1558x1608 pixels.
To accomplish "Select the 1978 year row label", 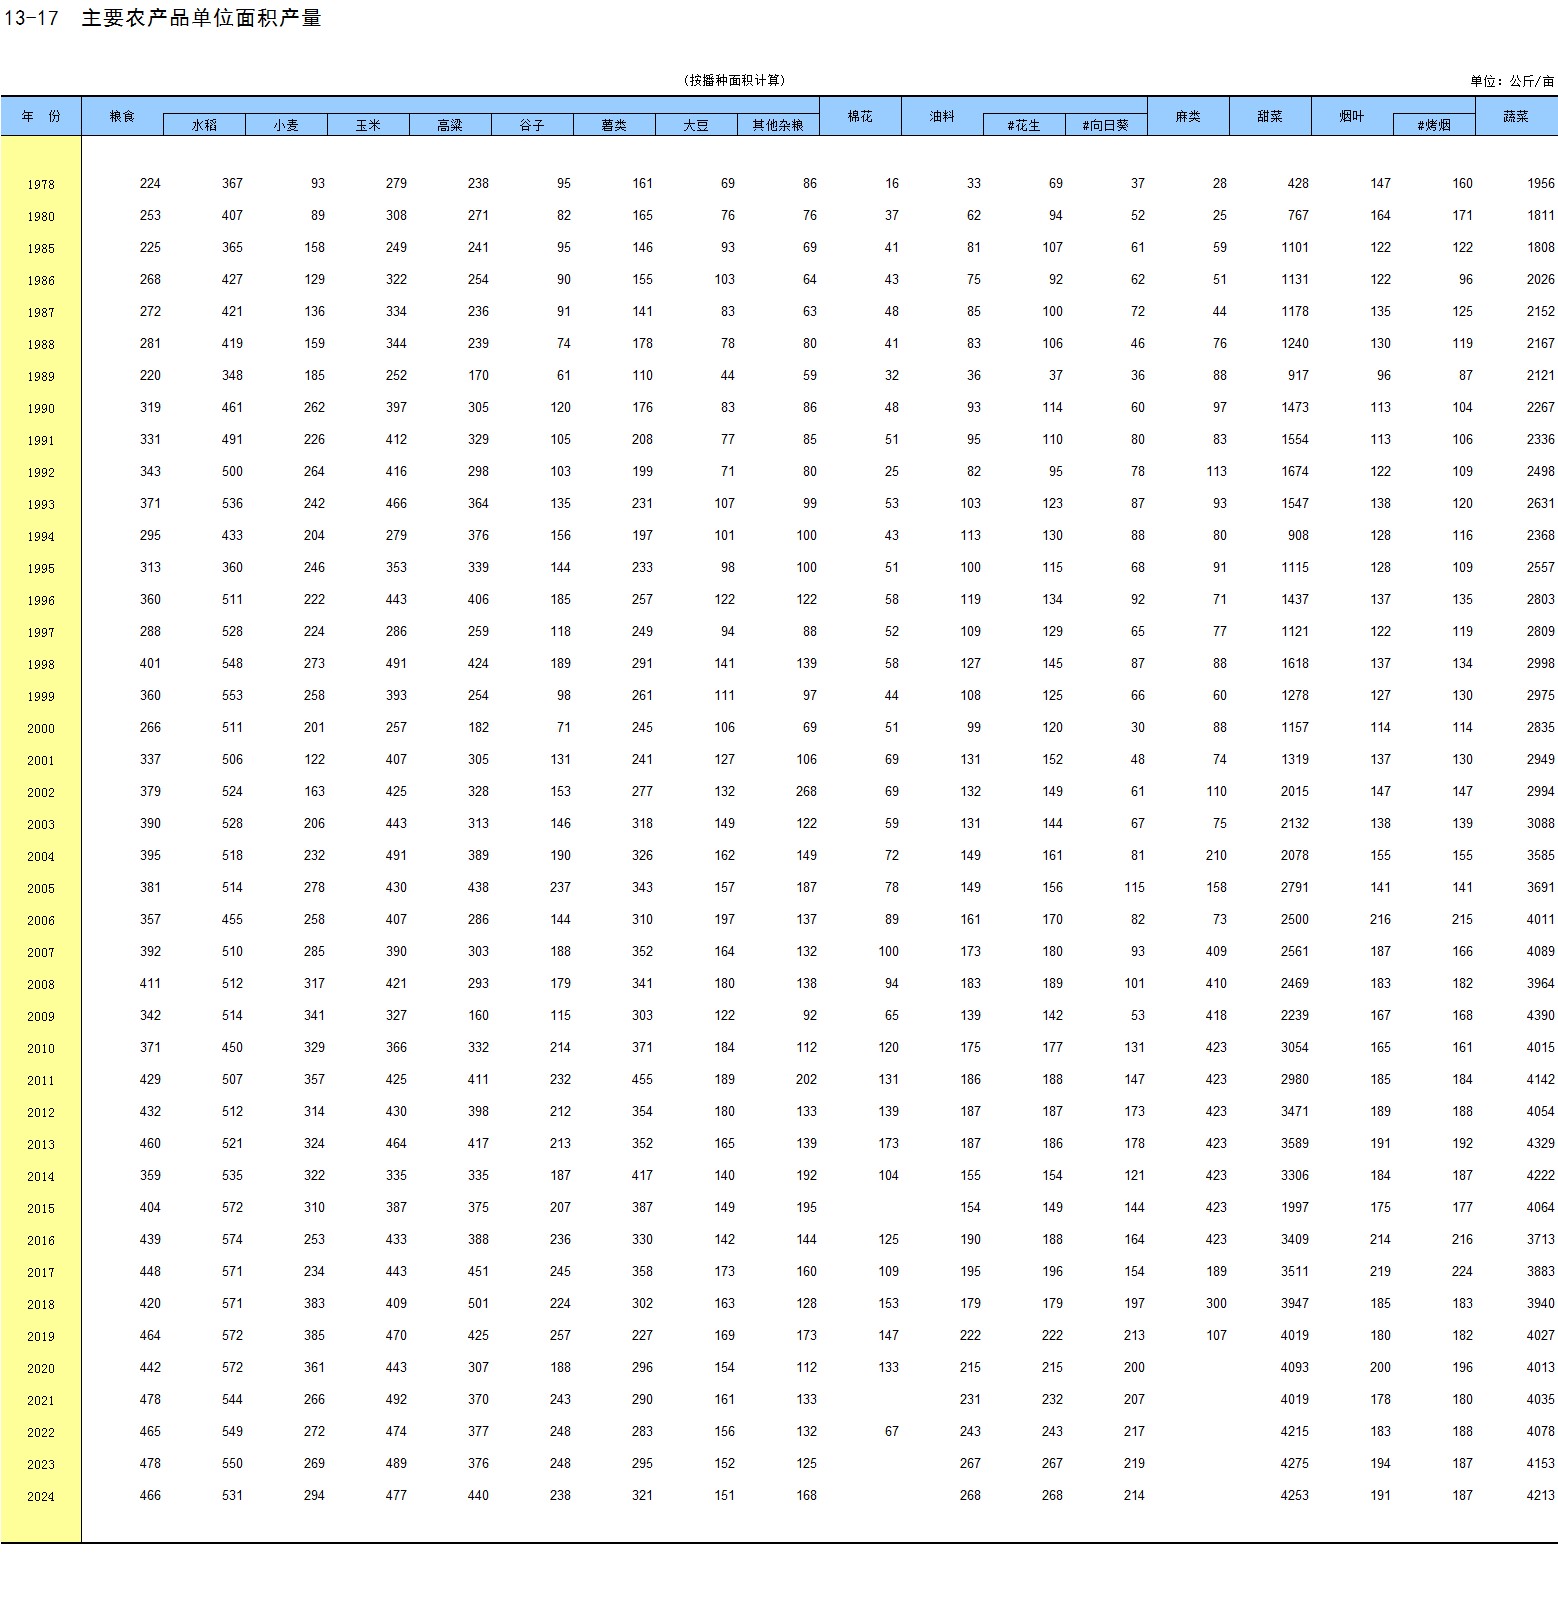I will click(41, 185).
